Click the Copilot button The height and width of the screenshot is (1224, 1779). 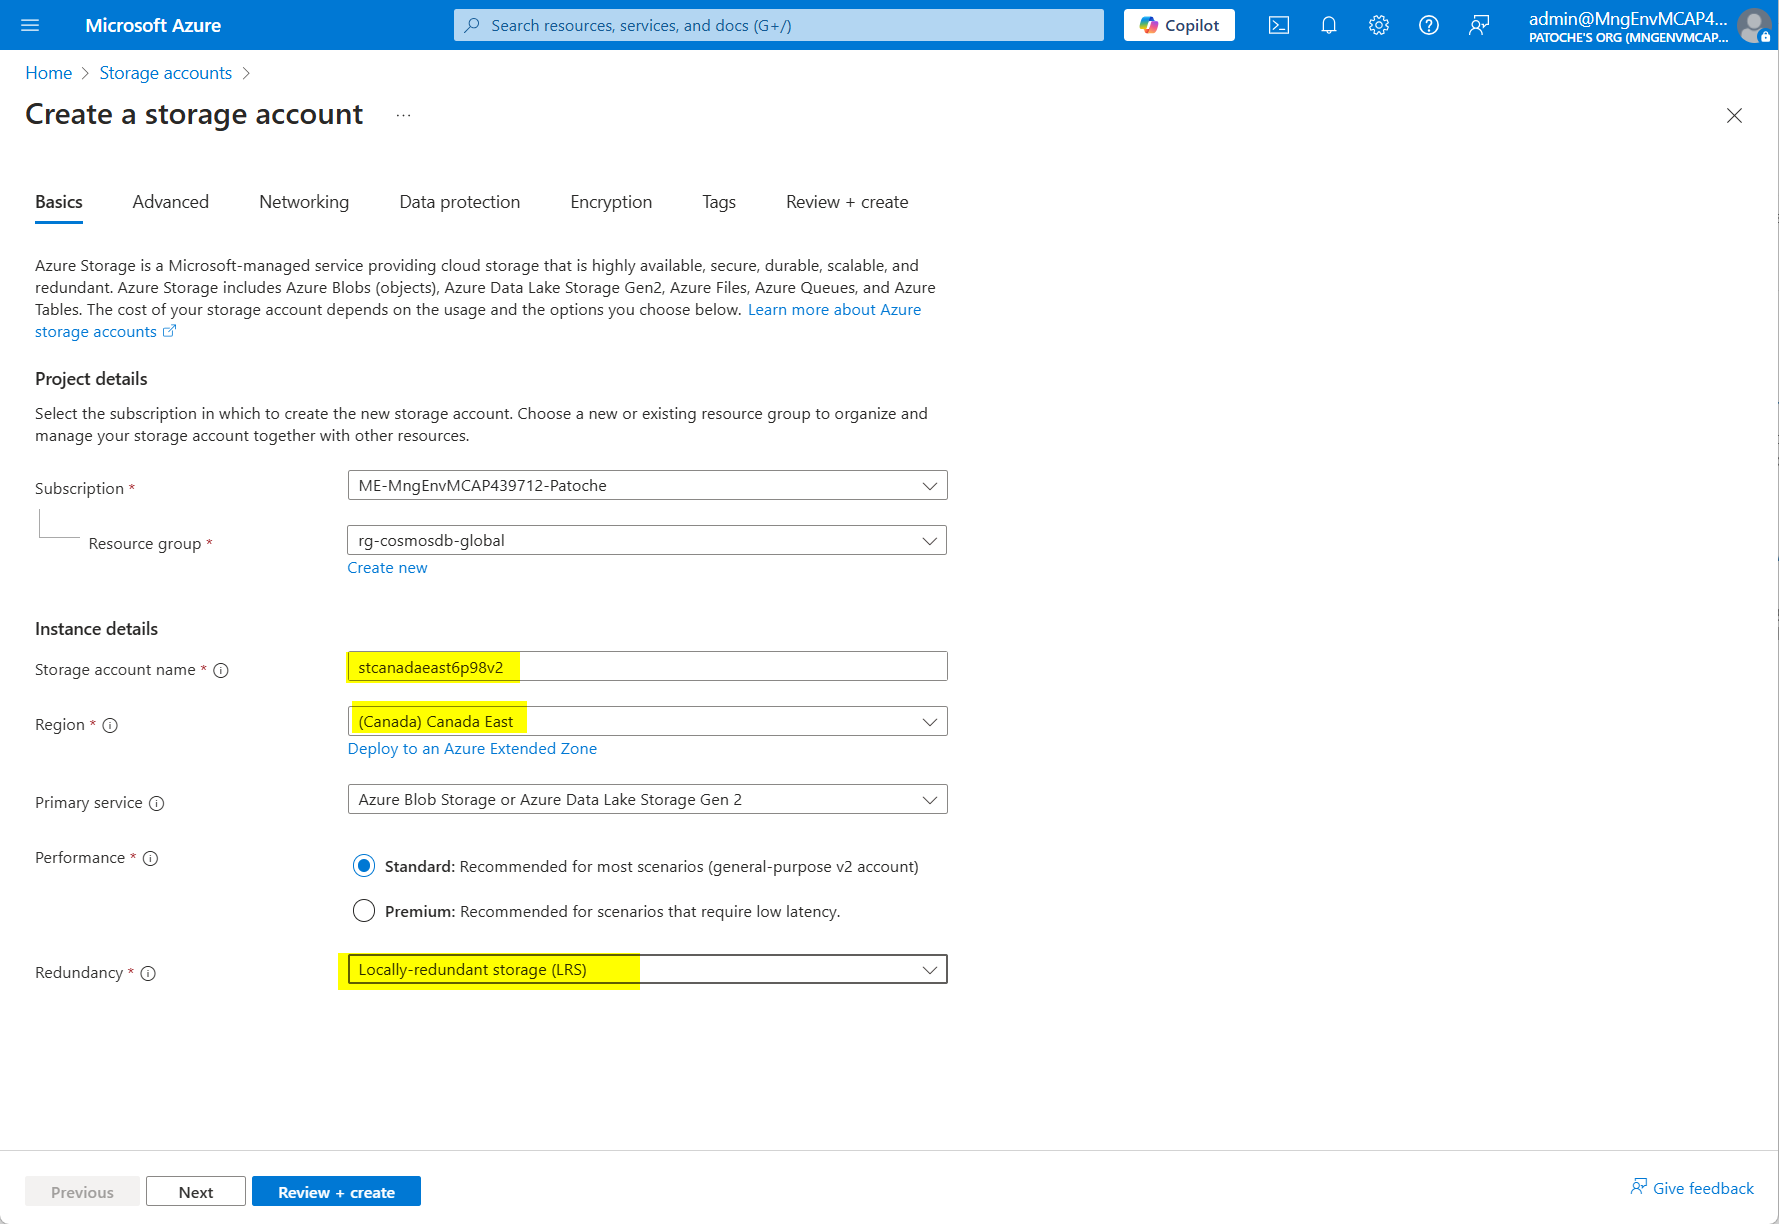(1179, 25)
